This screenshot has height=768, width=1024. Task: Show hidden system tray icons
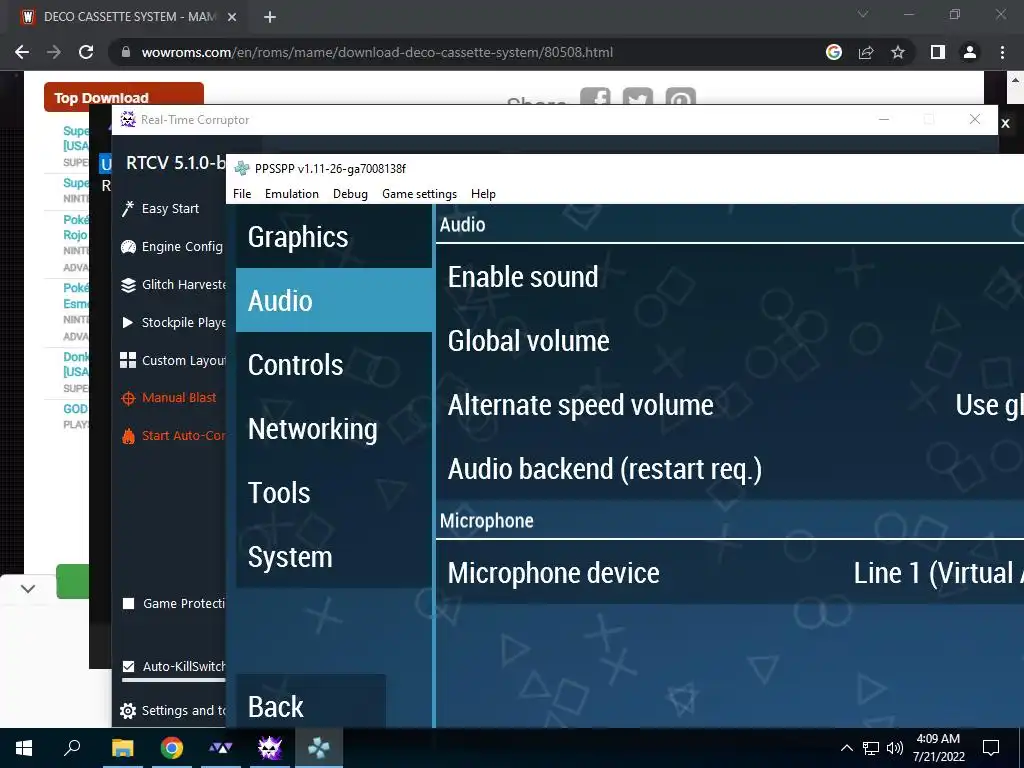846,748
